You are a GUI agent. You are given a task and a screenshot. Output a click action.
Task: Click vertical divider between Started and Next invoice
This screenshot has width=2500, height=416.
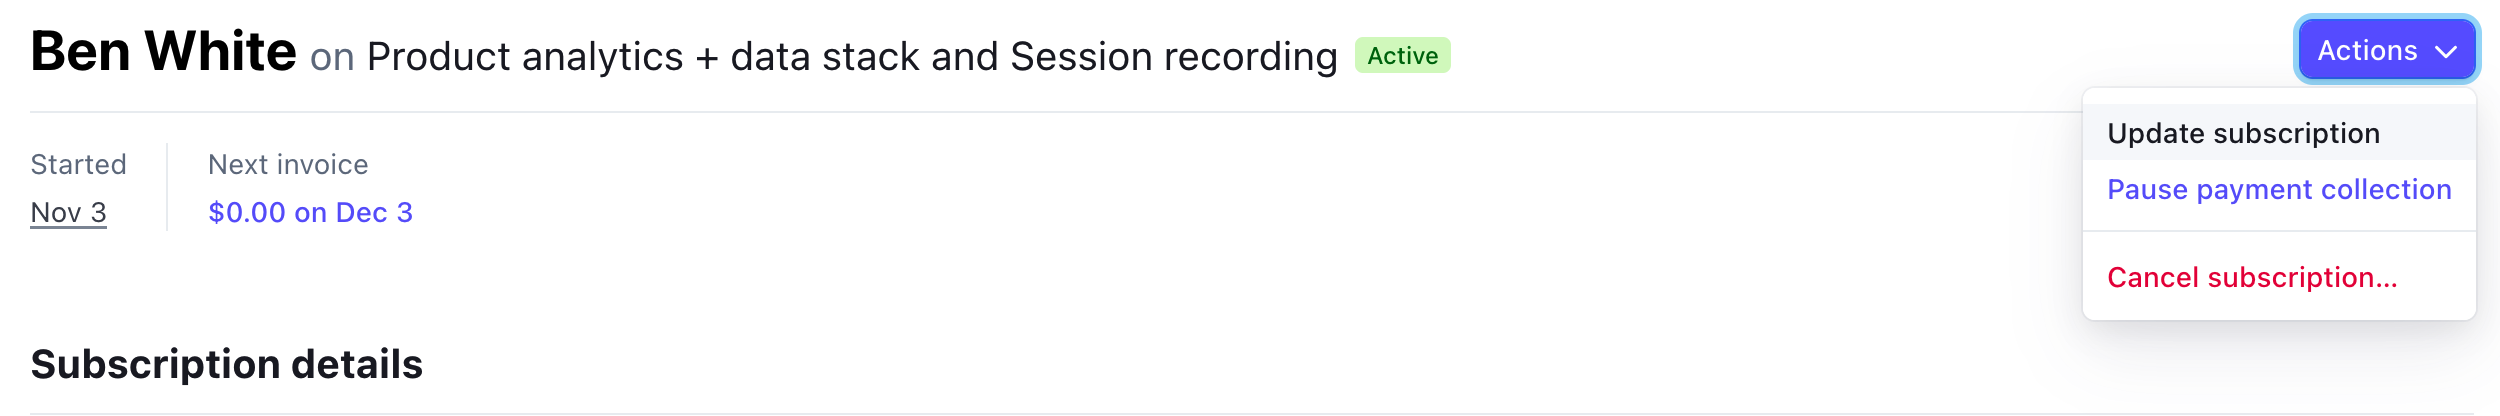[x=167, y=187]
